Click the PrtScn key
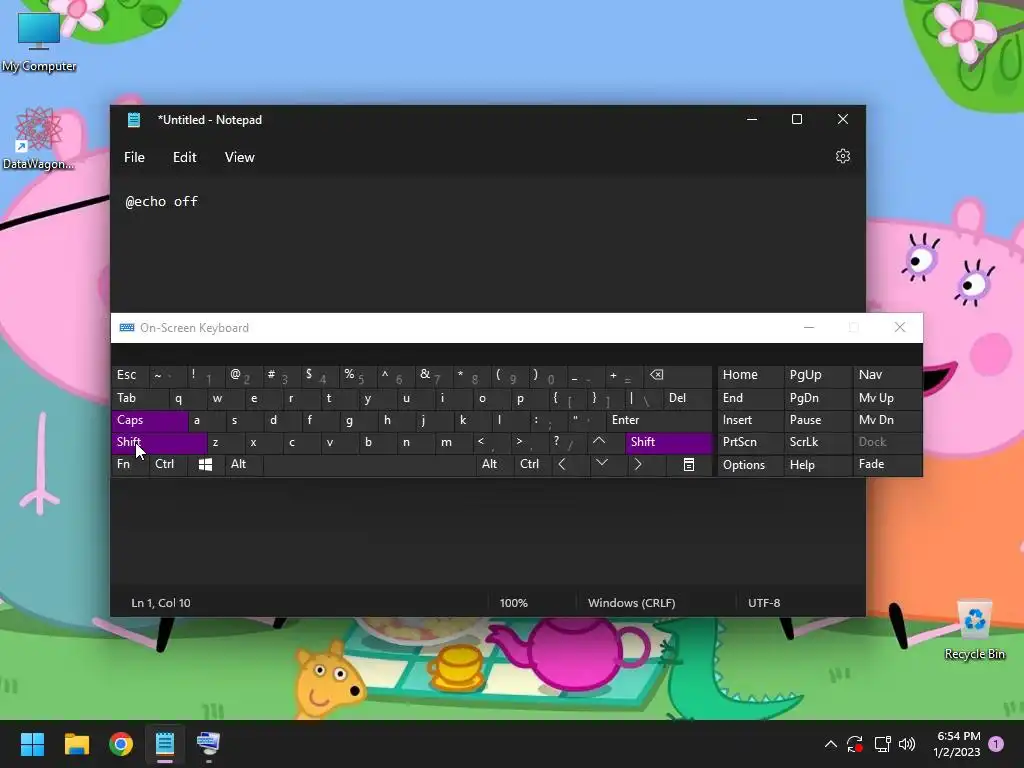 [750, 442]
